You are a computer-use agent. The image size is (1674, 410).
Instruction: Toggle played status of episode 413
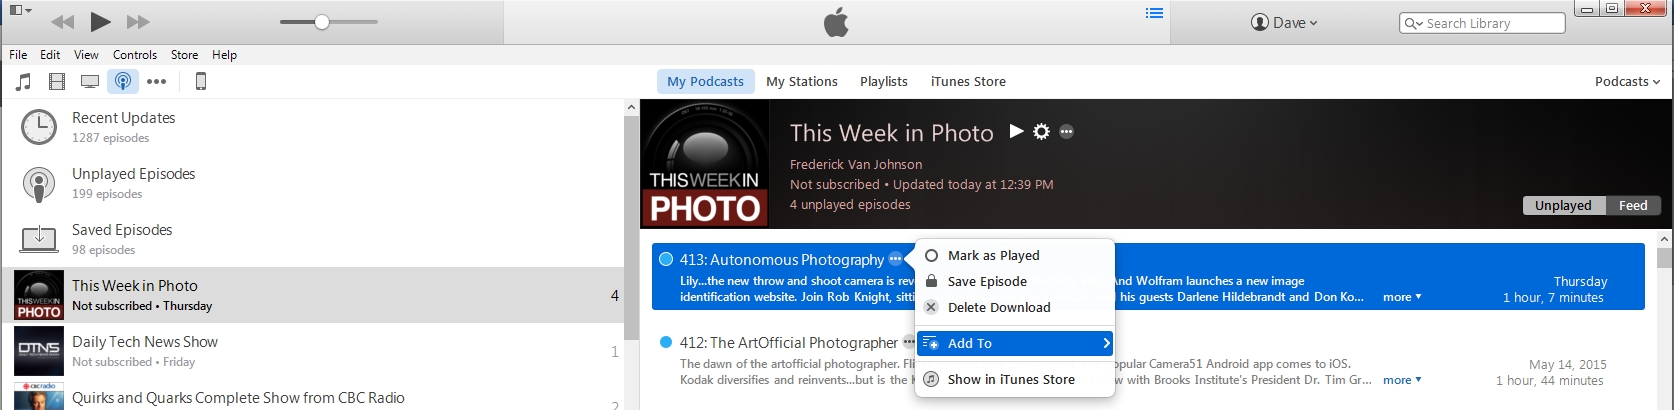coord(666,259)
